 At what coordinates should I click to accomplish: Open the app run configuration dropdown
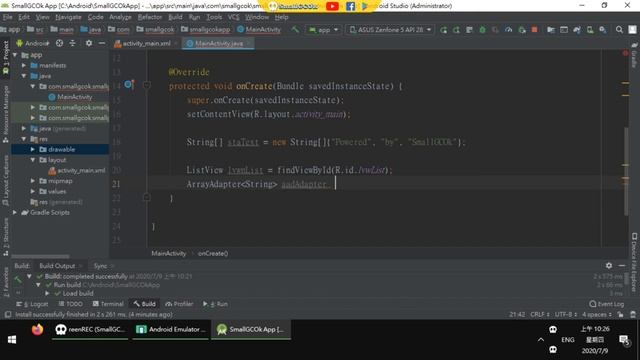[x=324, y=30]
